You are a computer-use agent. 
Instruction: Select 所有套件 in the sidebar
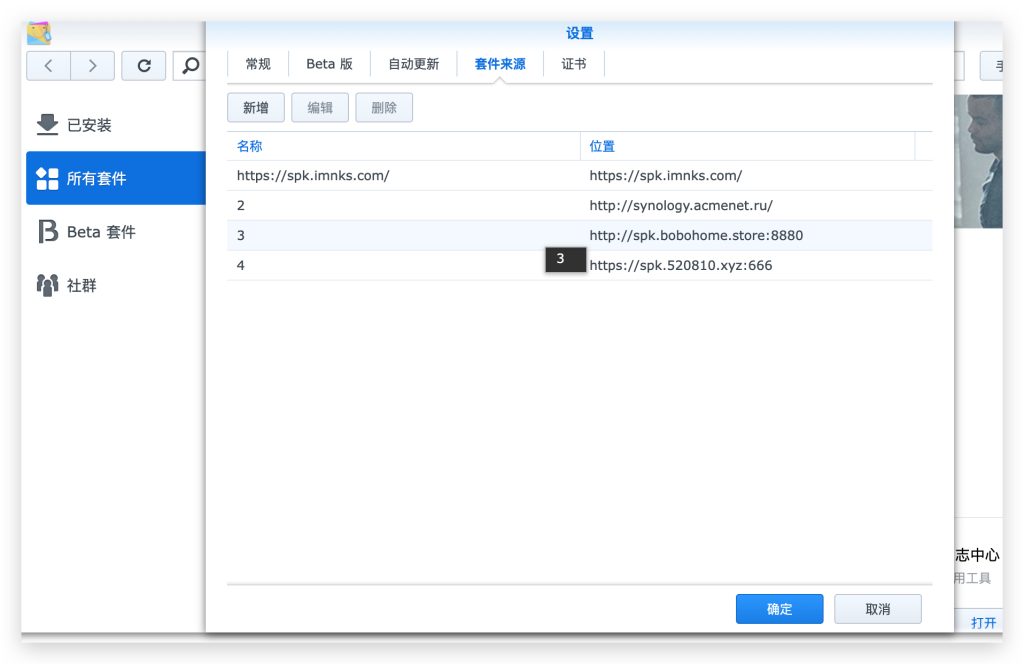116,178
